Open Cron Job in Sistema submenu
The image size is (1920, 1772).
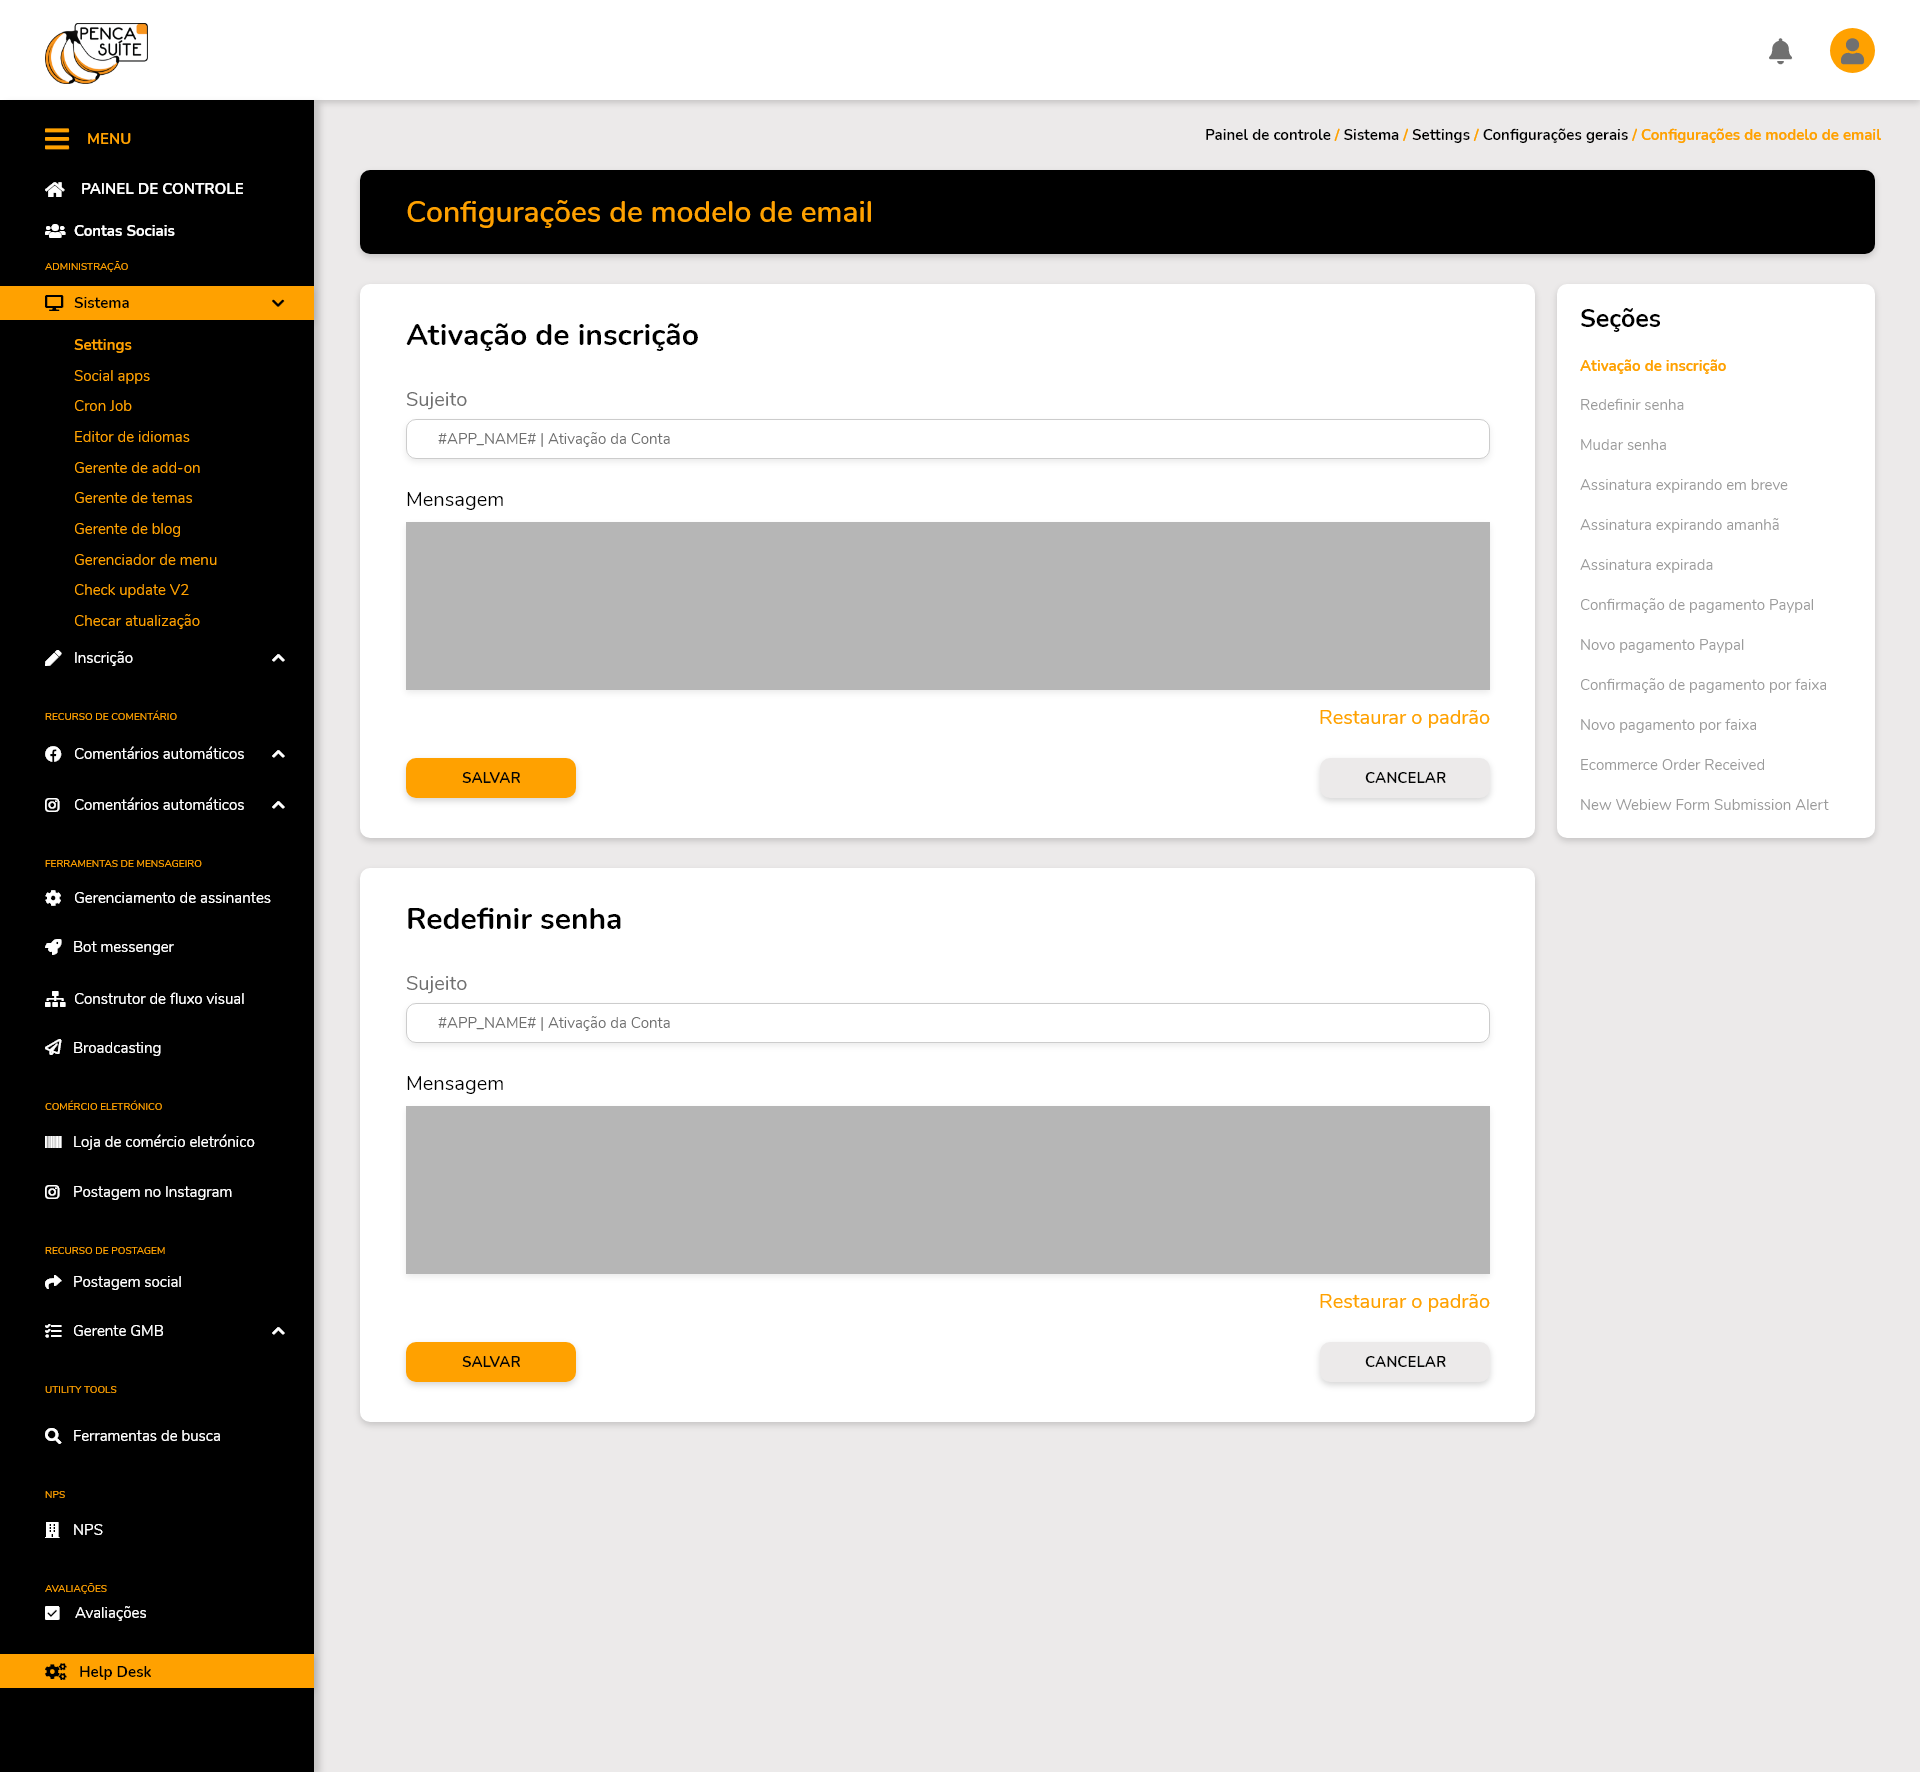pyautogui.click(x=103, y=406)
